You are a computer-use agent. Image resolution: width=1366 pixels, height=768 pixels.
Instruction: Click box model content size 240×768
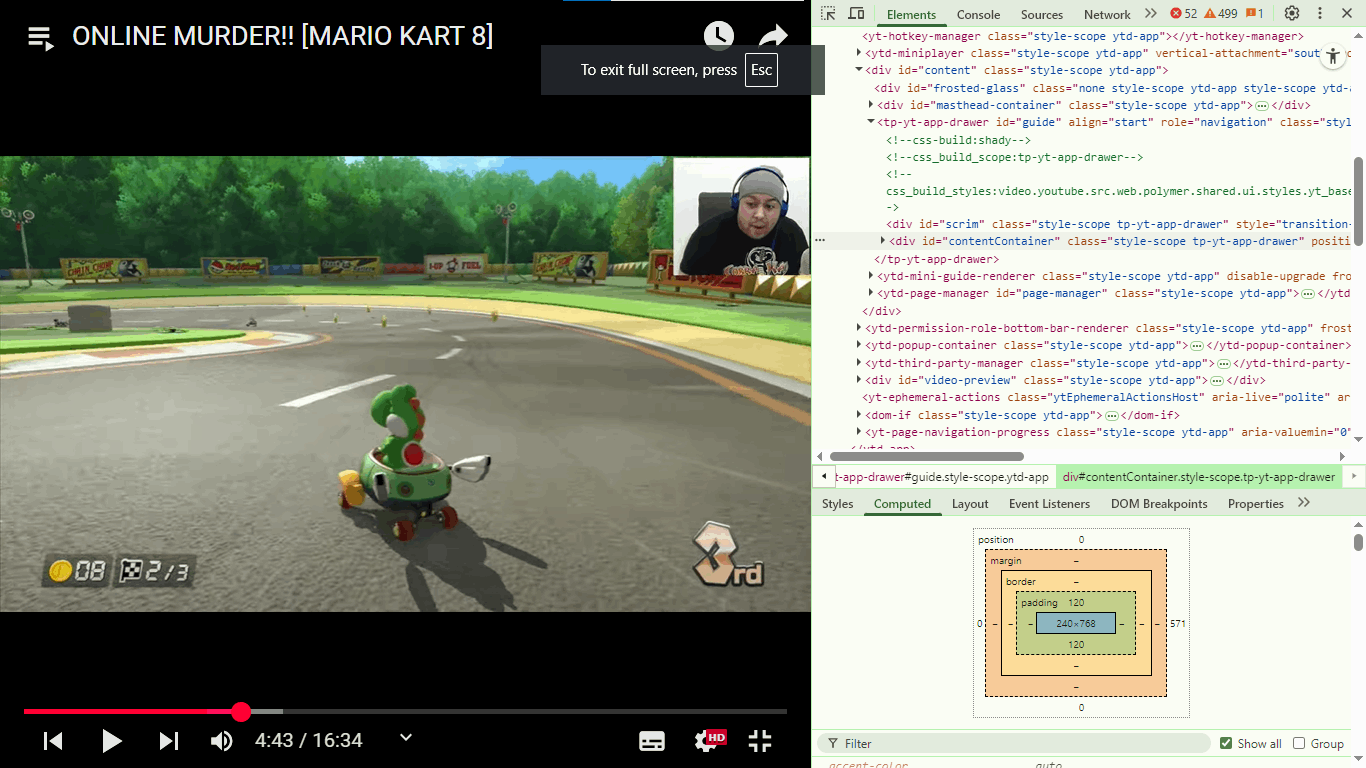1076,623
